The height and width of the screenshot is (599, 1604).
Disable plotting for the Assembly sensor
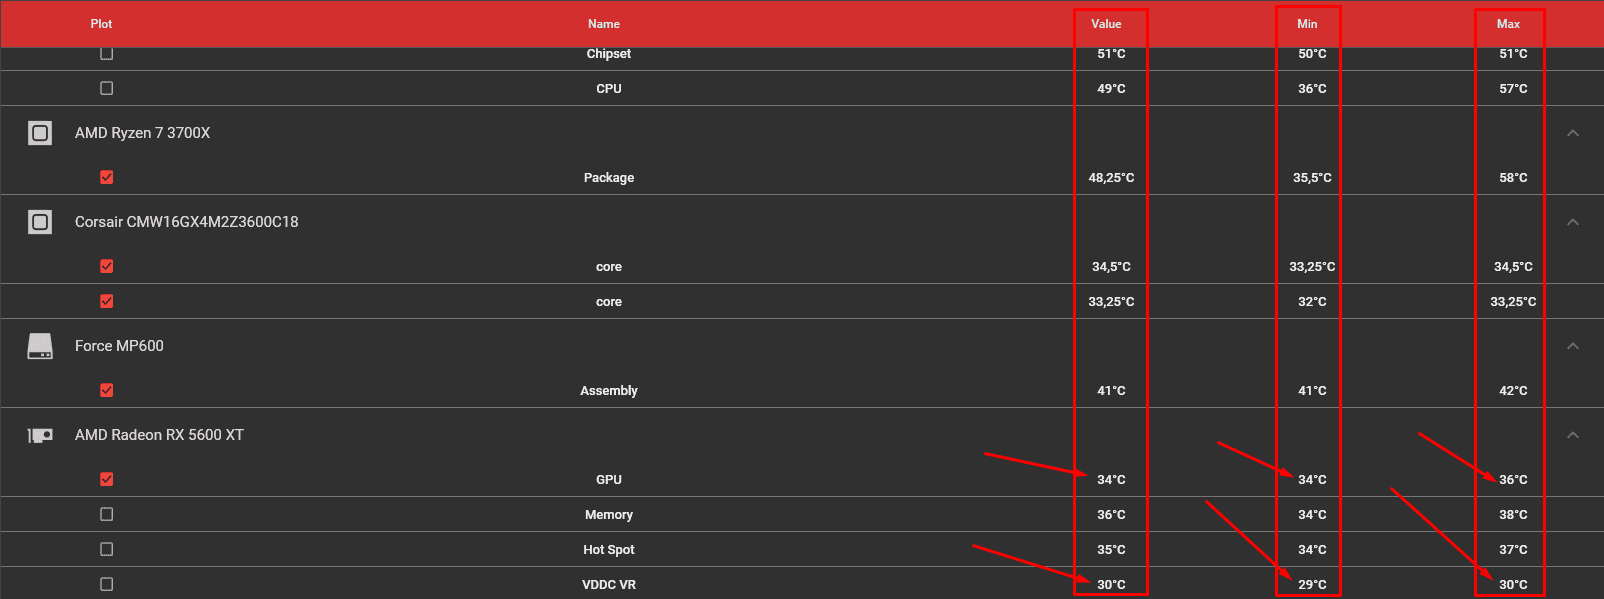point(107,390)
